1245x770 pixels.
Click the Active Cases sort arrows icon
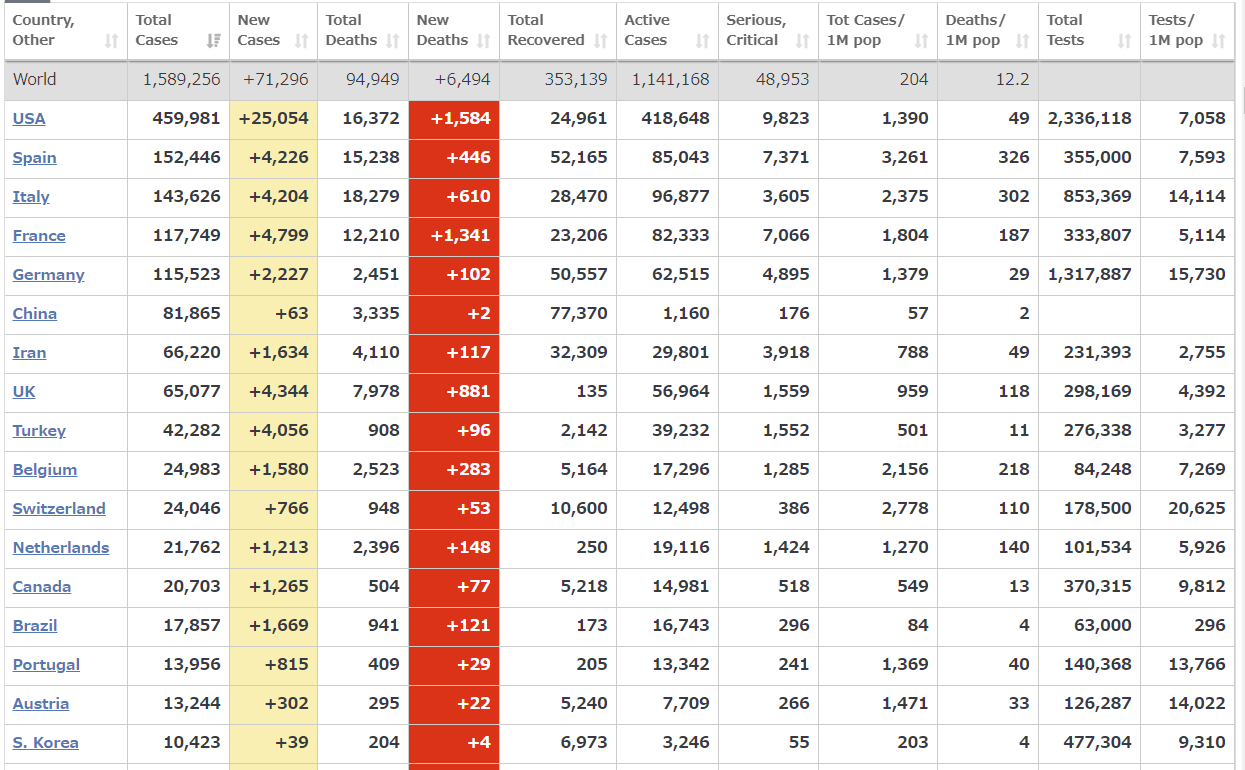click(x=703, y=41)
